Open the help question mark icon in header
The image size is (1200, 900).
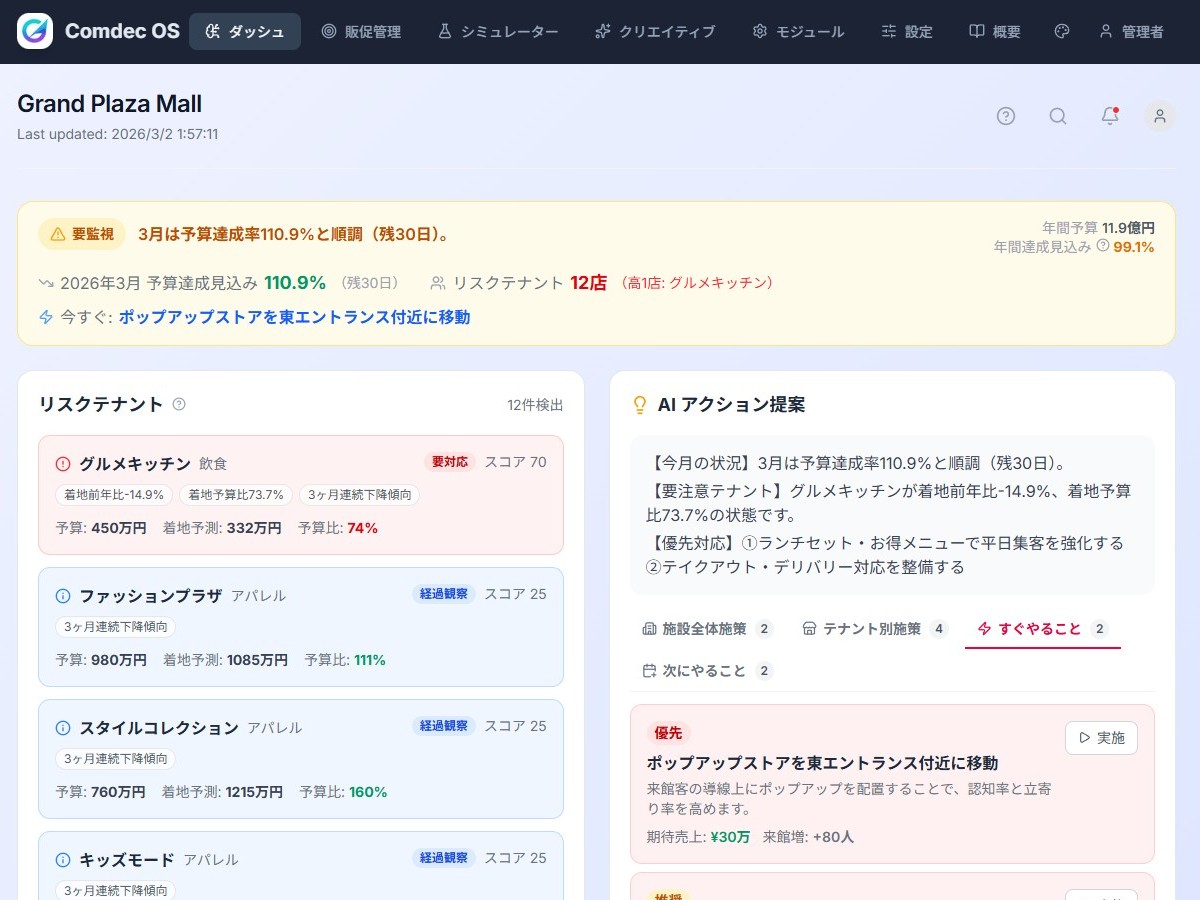point(1006,116)
